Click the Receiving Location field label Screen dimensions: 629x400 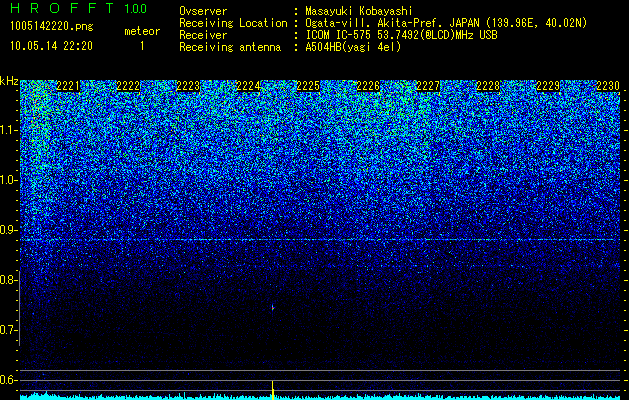(x=233, y=23)
